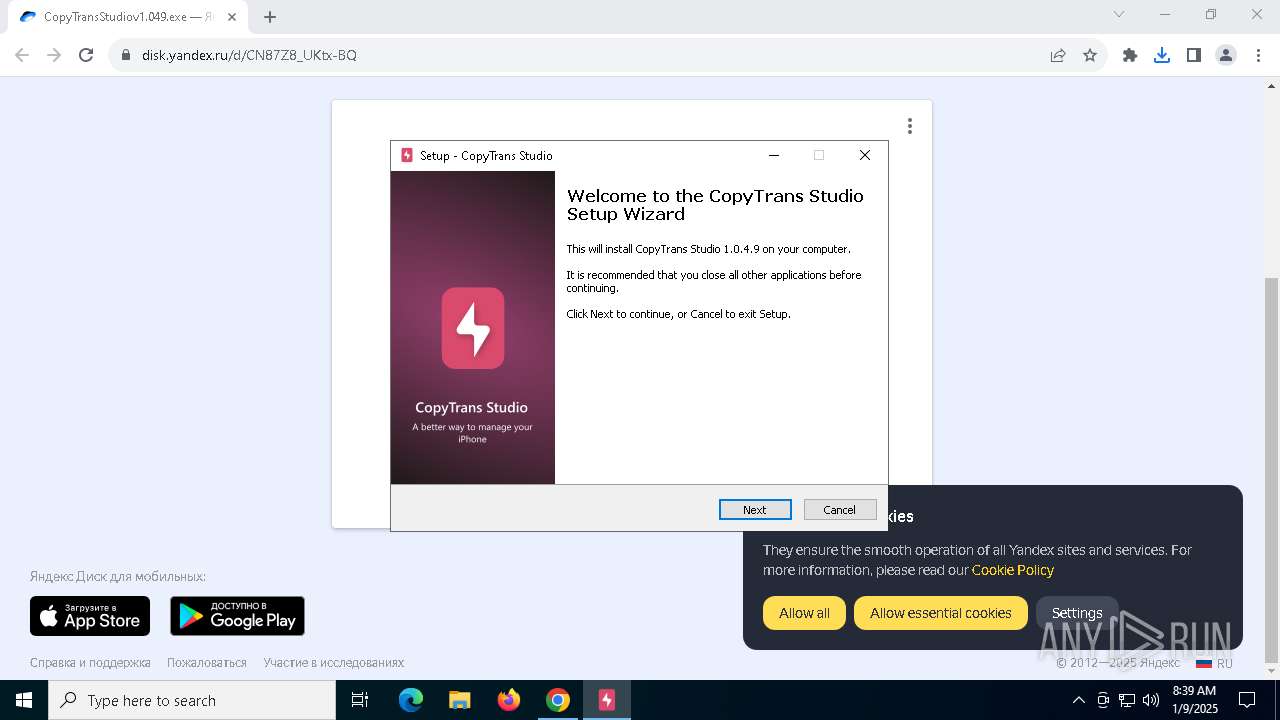Open the Google Play download badge
The width and height of the screenshot is (1280, 720).
click(x=237, y=616)
